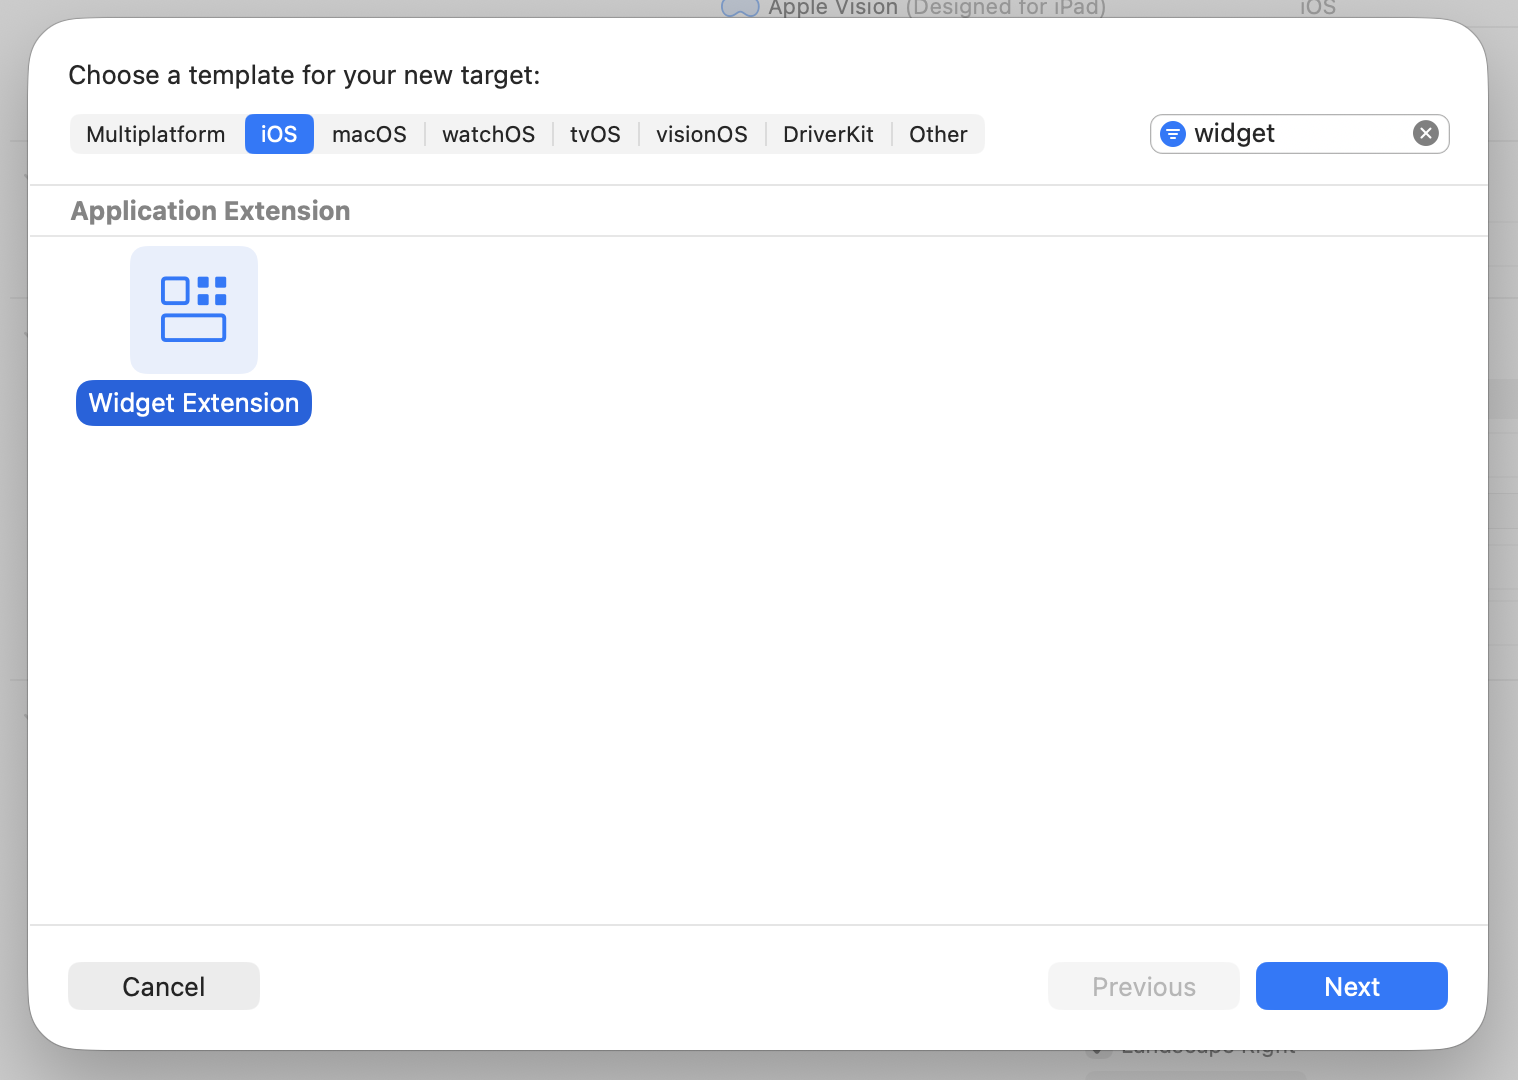Deselect the iOS platform tab

[x=279, y=133]
